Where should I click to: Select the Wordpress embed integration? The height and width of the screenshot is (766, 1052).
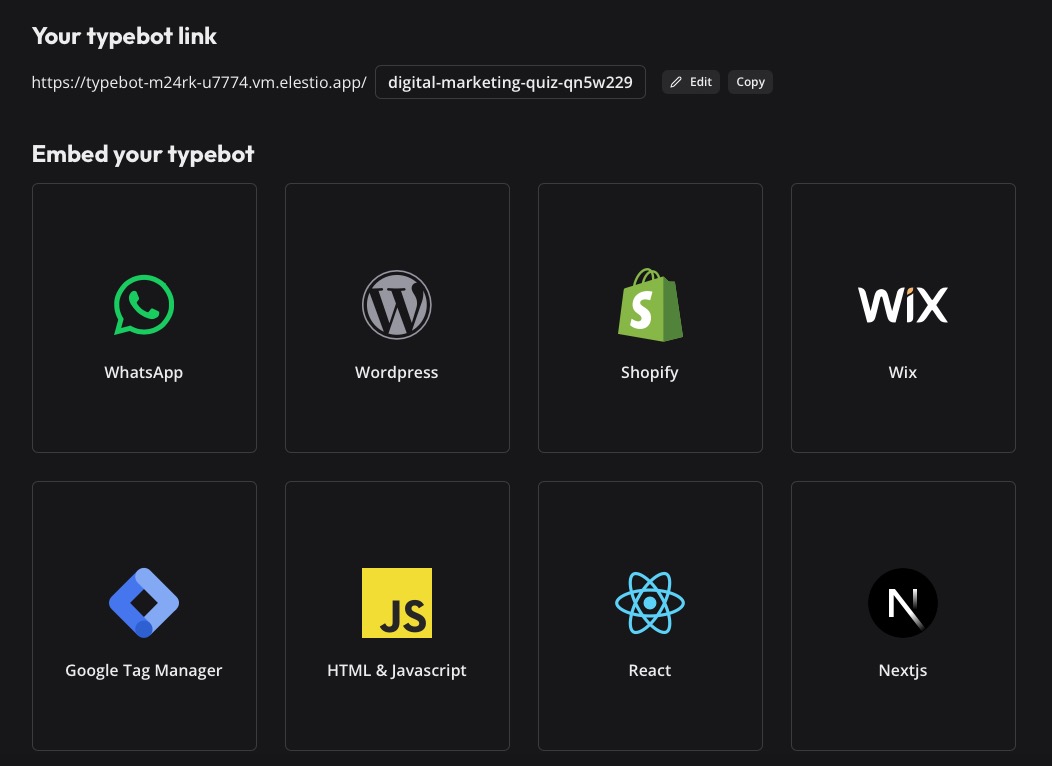pyautogui.click(x=397, y=317)
